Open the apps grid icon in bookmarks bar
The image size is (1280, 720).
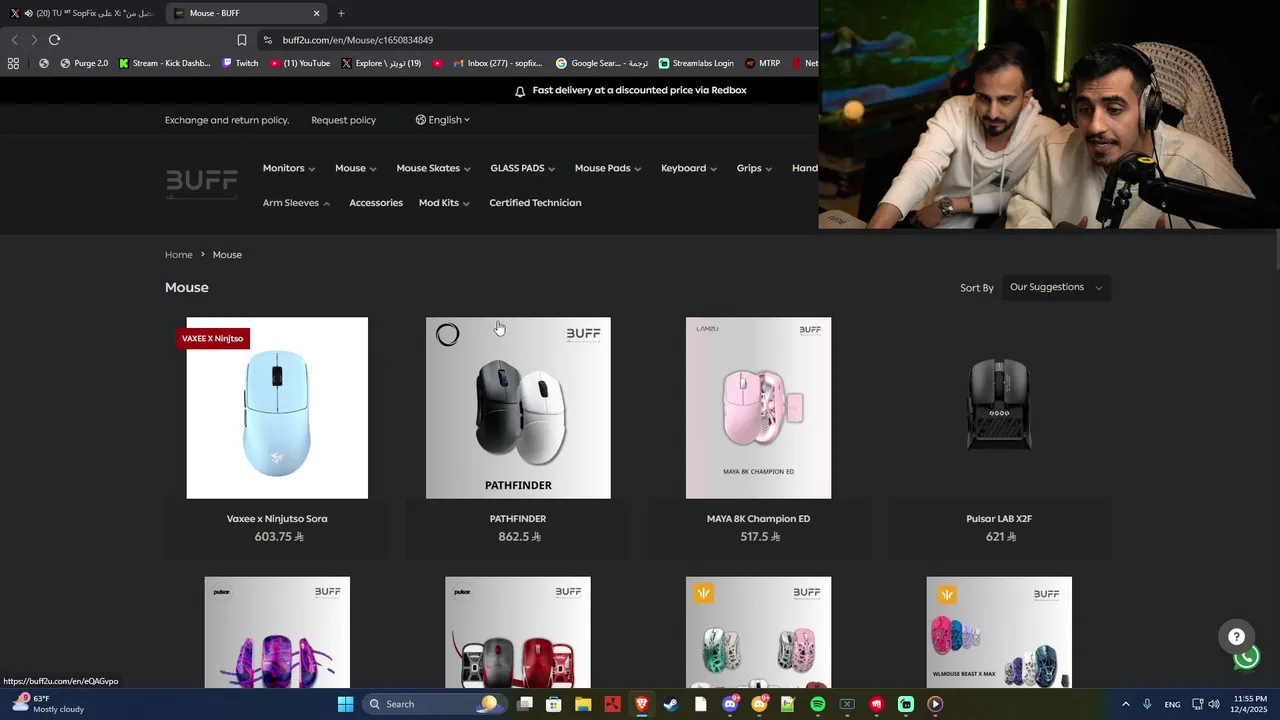13,63
